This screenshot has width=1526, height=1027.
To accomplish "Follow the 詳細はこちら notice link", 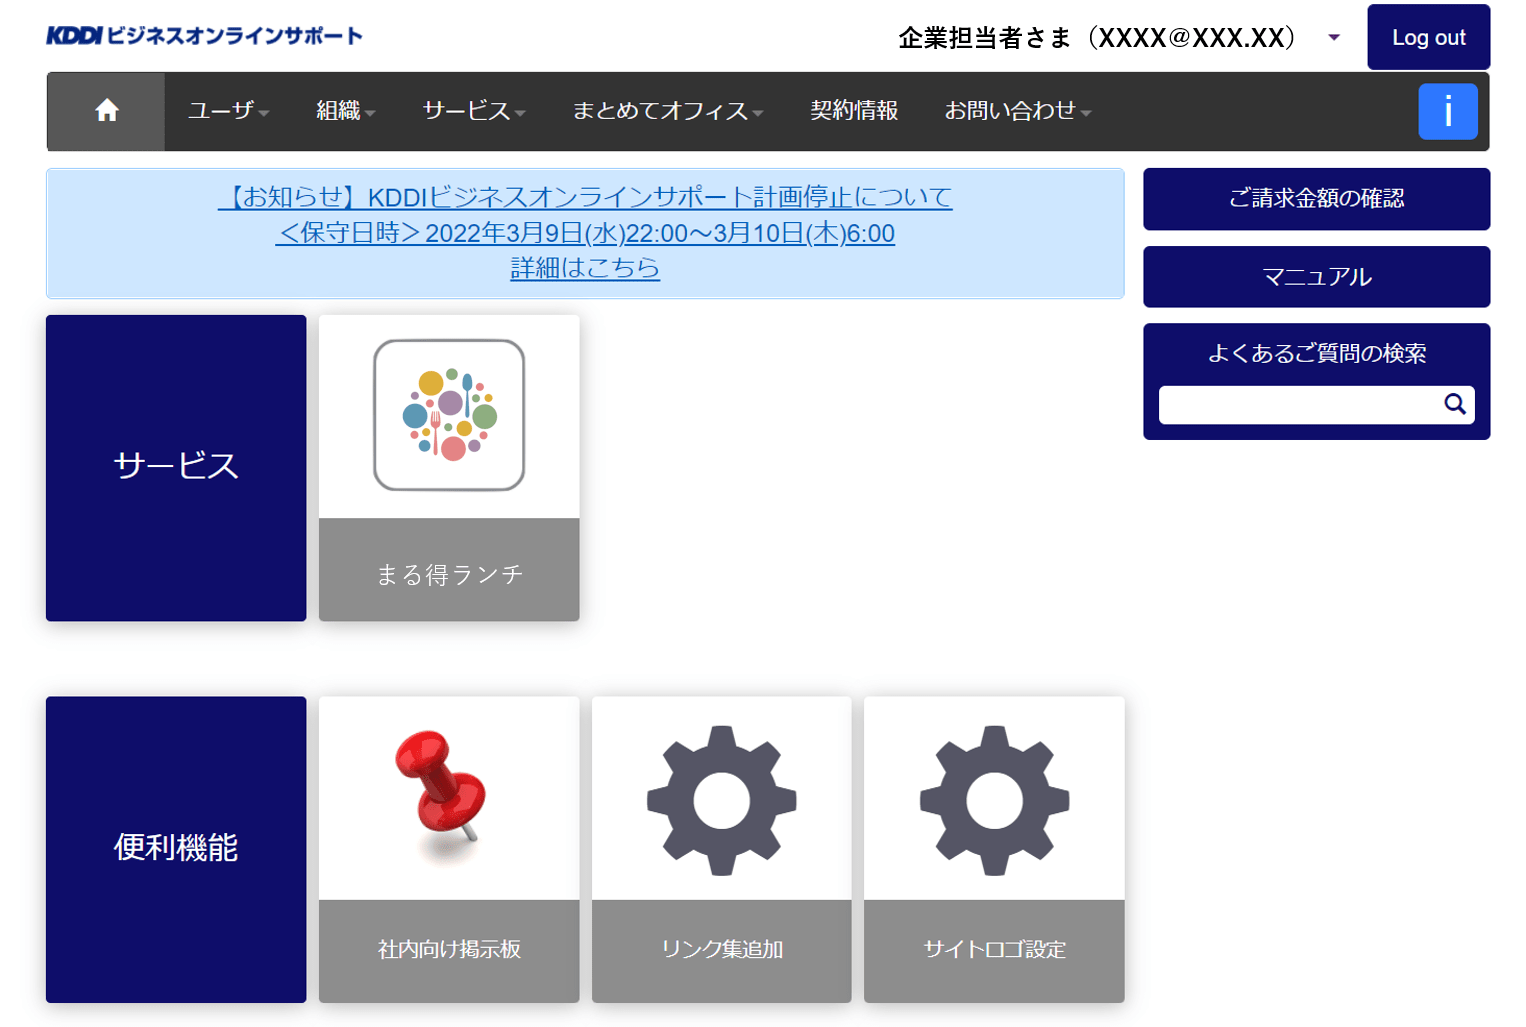I will point(585,268).
